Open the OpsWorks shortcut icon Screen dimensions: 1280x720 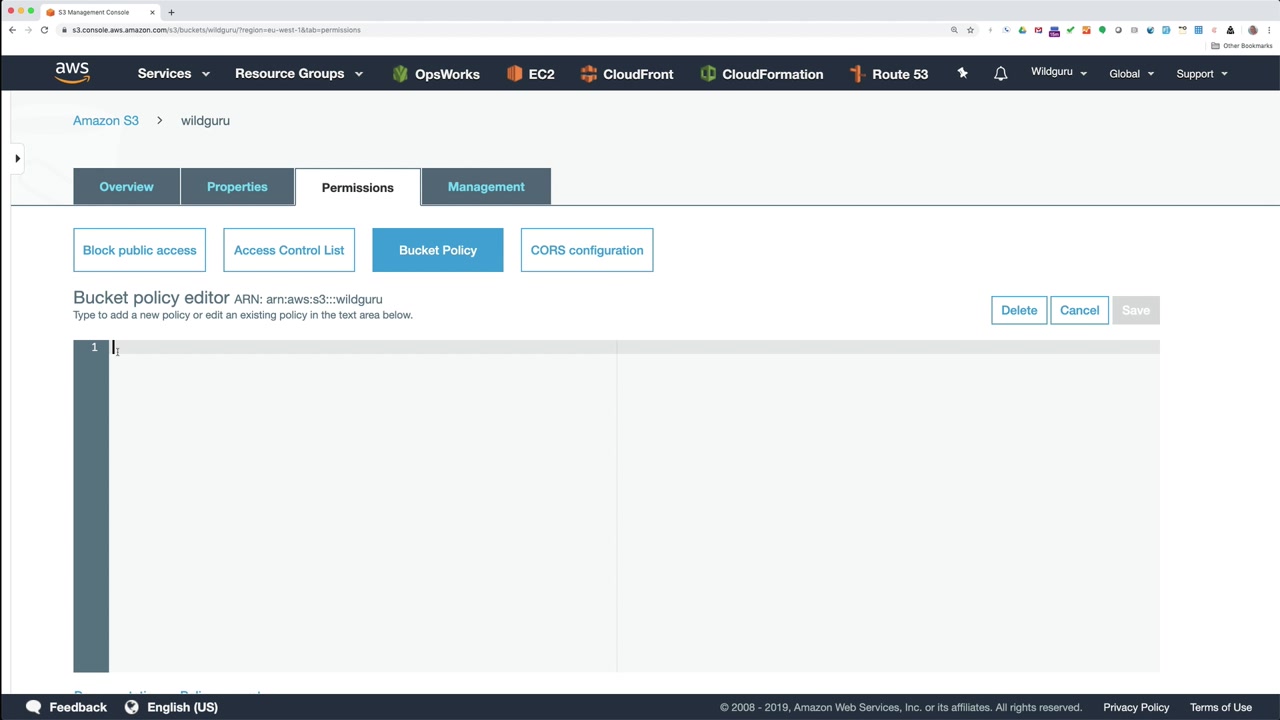pos(400,74)
